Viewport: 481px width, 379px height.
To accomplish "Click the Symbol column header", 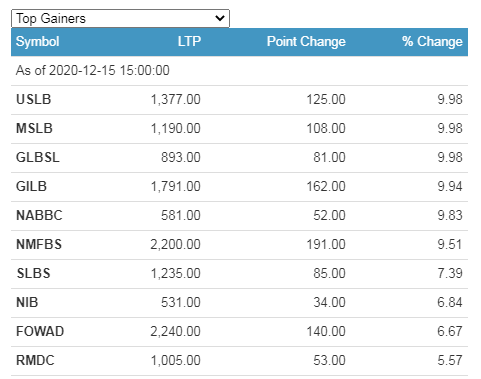I will (x=38, y=42).
